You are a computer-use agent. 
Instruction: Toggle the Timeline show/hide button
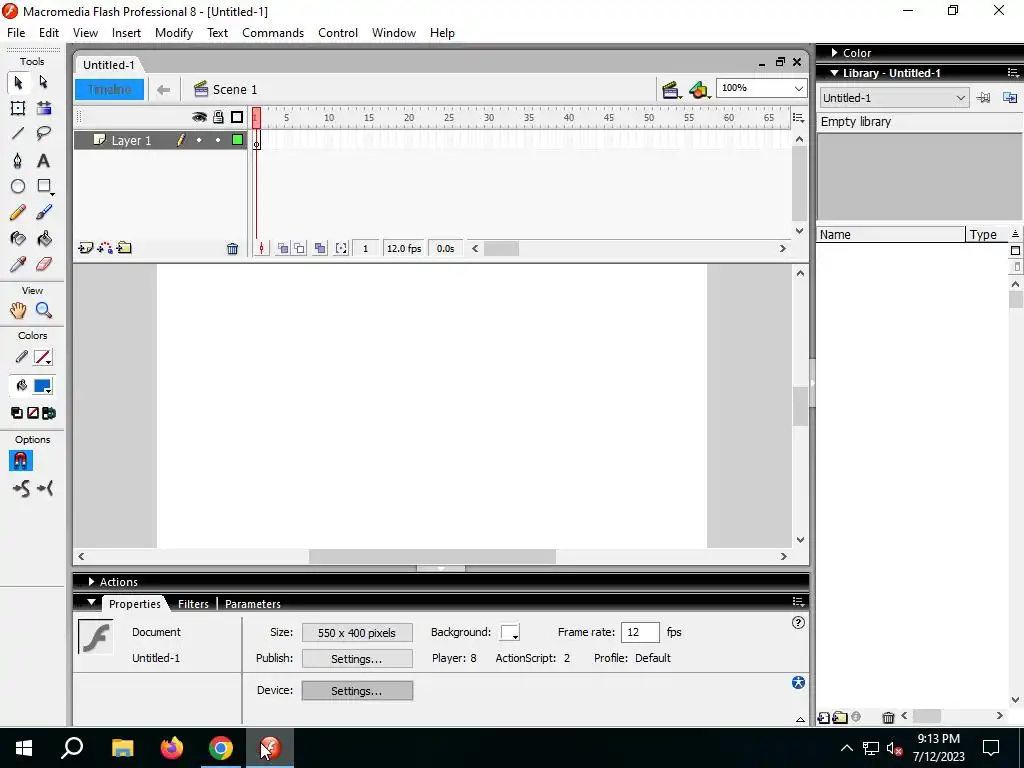[109, 89]
